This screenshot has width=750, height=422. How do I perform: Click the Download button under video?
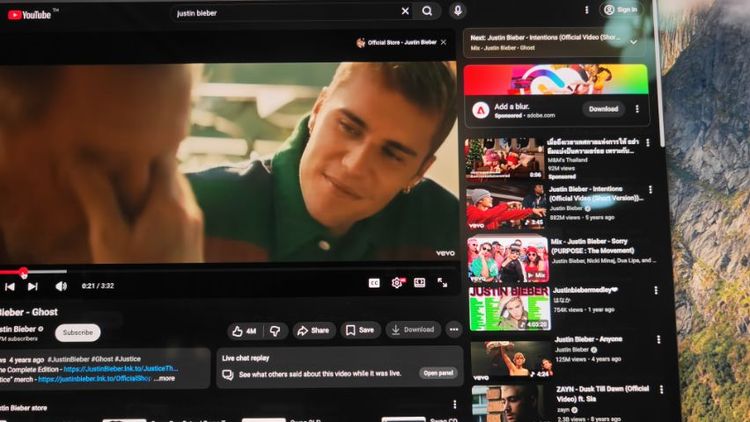pyautogui.click(x=413, y=329)
